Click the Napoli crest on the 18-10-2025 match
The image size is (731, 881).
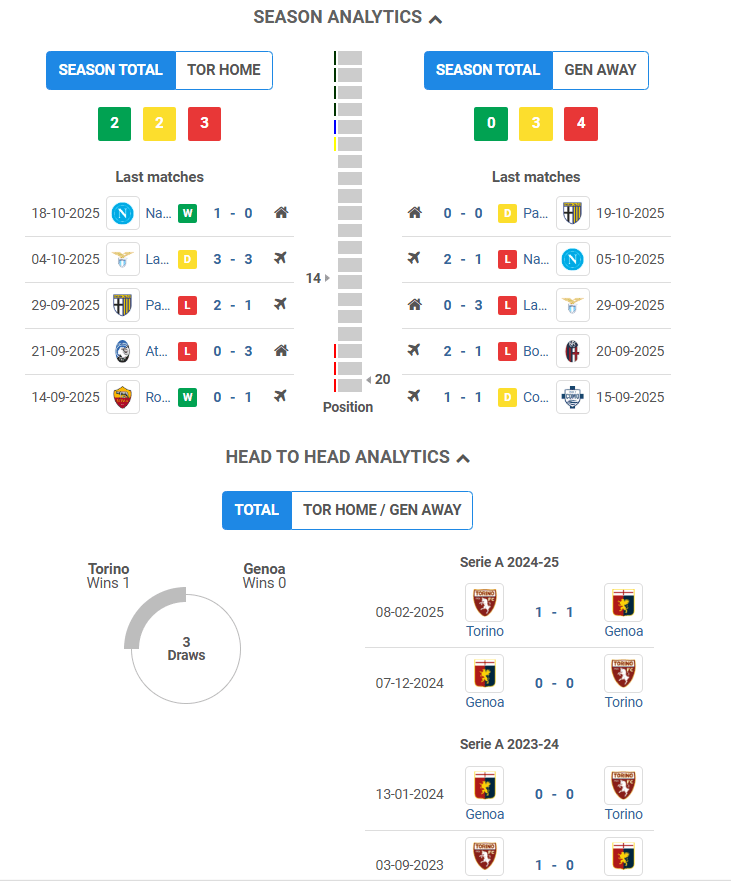[123, 213]
